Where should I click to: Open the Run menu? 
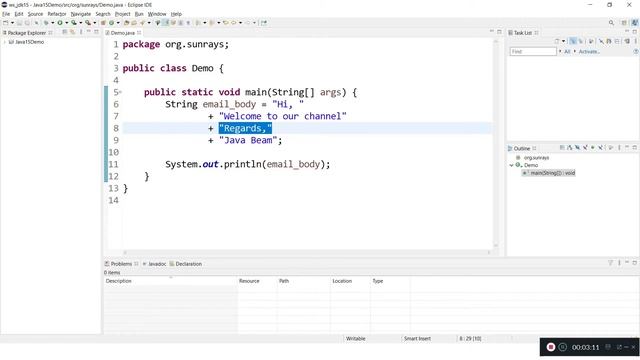coord(139,14)
